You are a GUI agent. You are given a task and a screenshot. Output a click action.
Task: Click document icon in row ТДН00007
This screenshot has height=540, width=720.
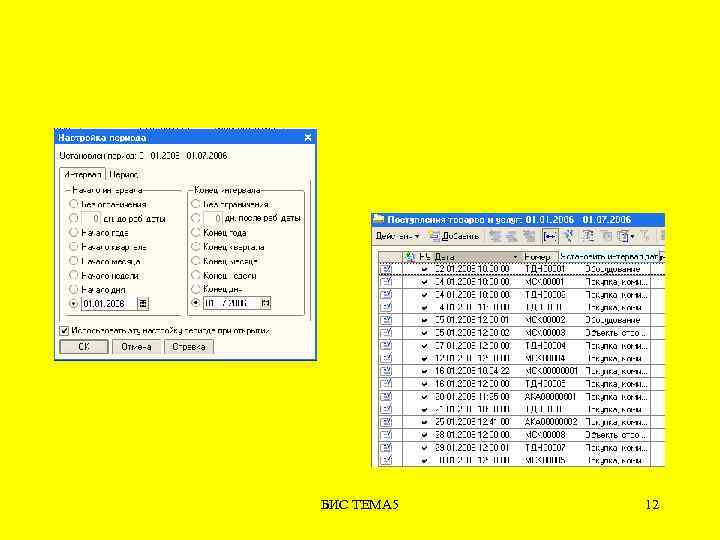coord(386,447)
